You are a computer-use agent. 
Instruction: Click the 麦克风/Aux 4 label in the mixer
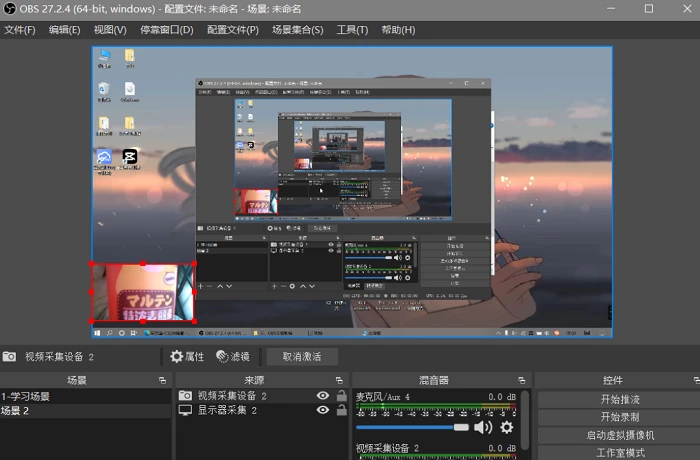(x=383, y=397)
